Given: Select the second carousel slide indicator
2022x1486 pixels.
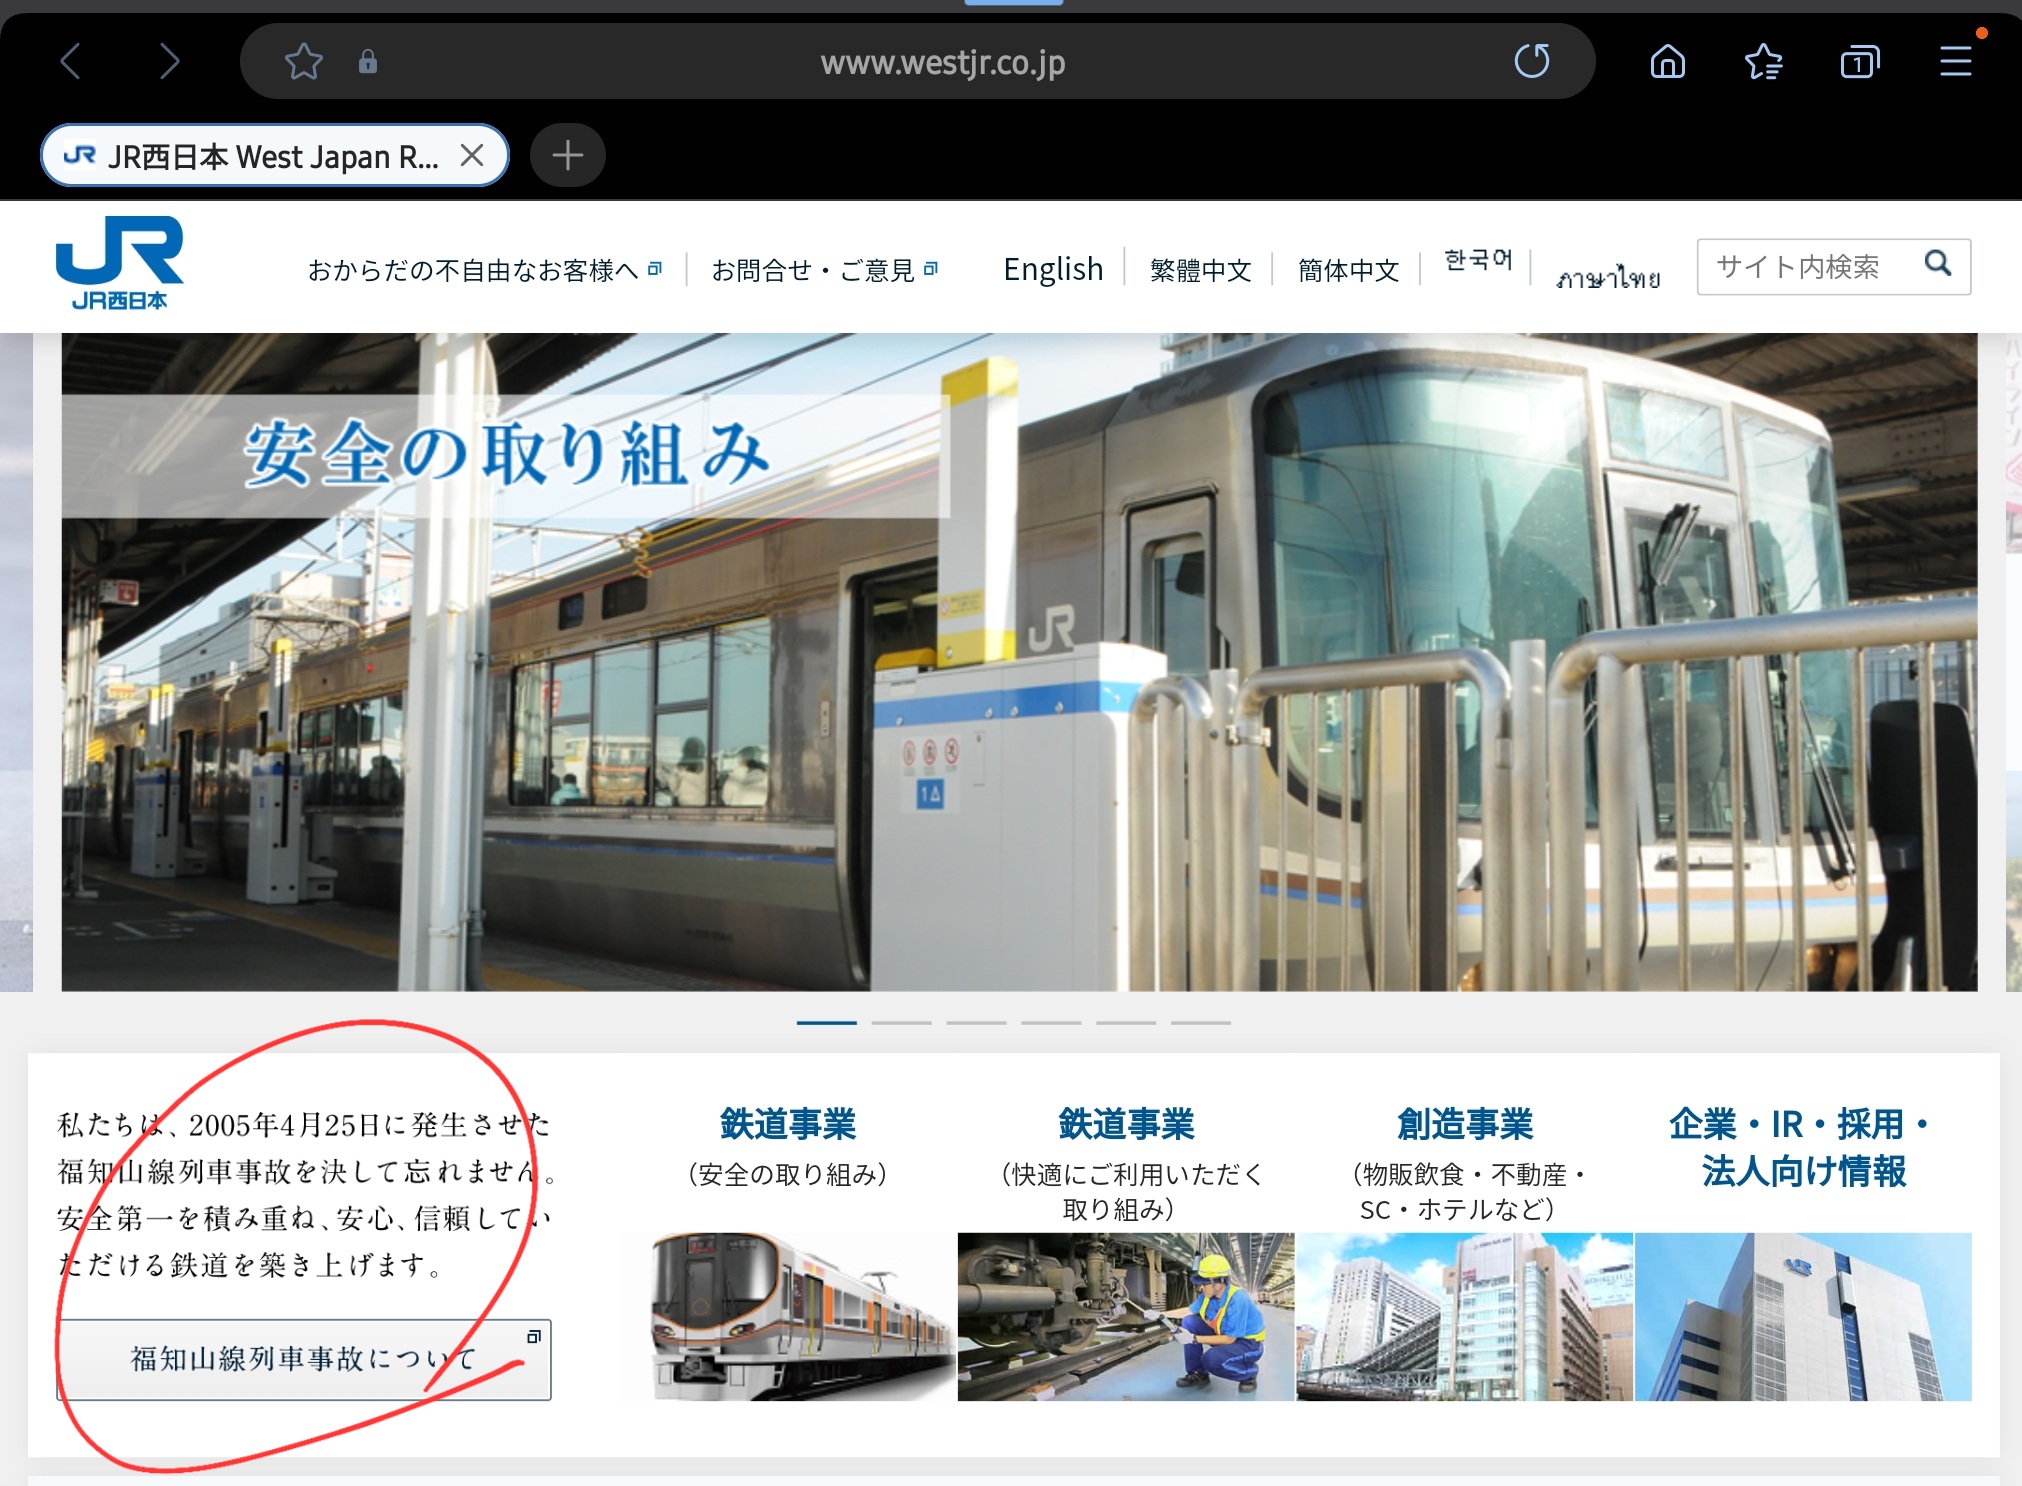Looking at the screenshot, I should (901, 1023).
